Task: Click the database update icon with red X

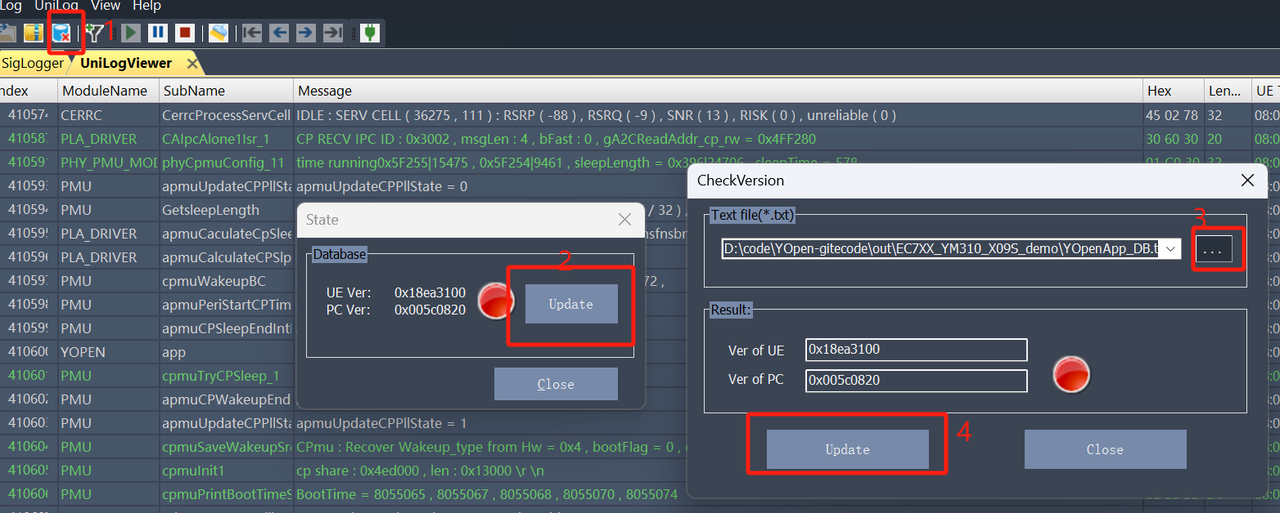Action: pos(62,33)
